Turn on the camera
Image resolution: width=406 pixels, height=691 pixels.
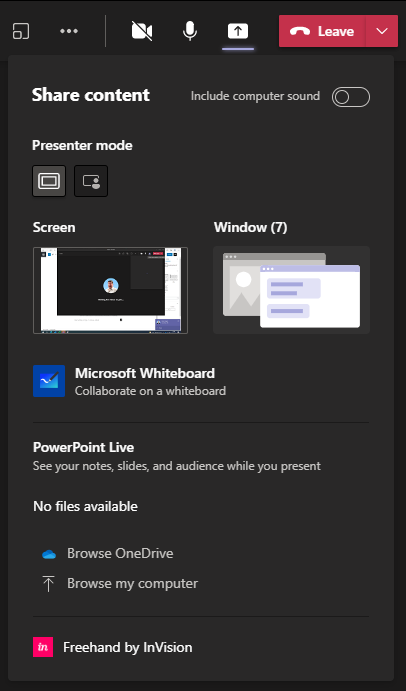click(142, 31)
